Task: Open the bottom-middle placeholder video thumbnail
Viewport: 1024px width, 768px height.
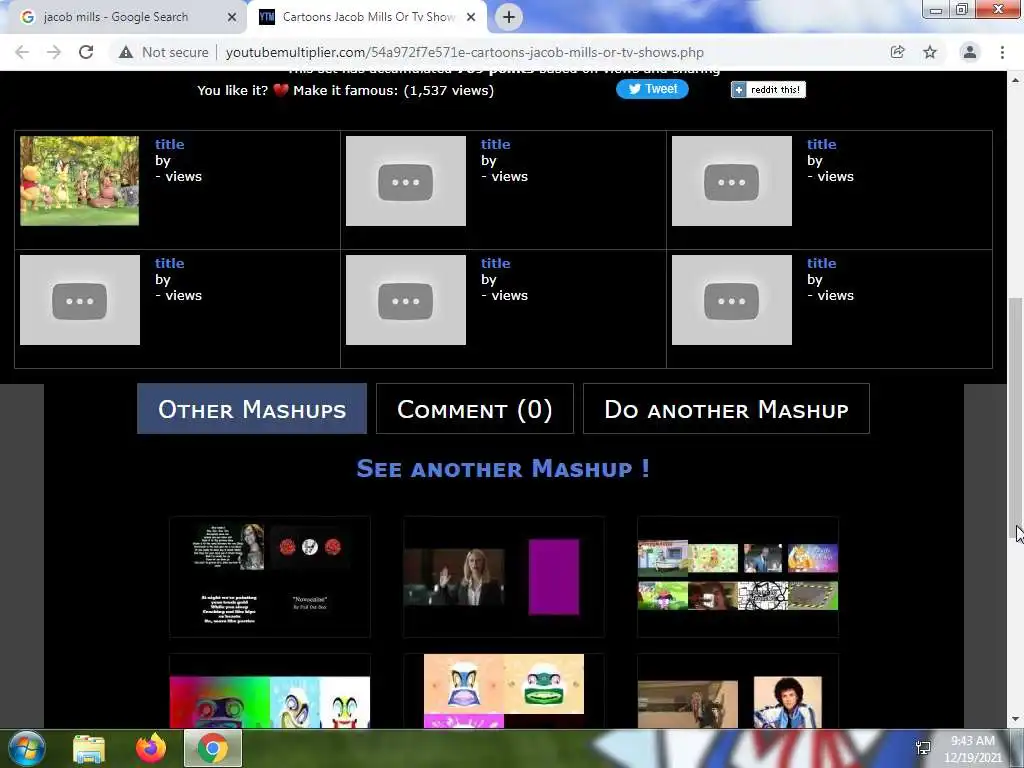Action: pos(406,300)
